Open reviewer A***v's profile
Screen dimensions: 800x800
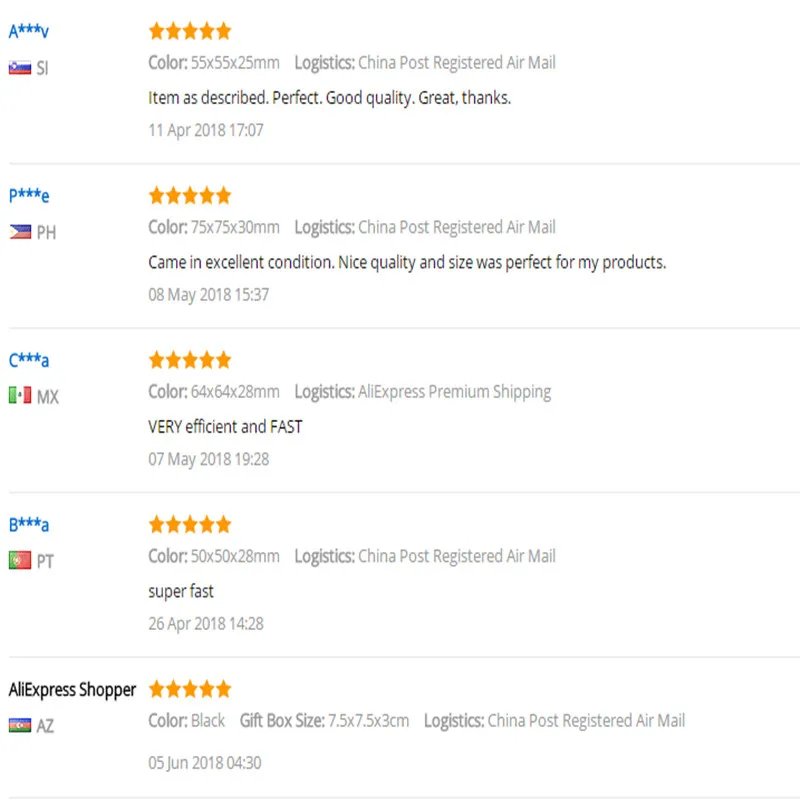(x=29, y=31)
